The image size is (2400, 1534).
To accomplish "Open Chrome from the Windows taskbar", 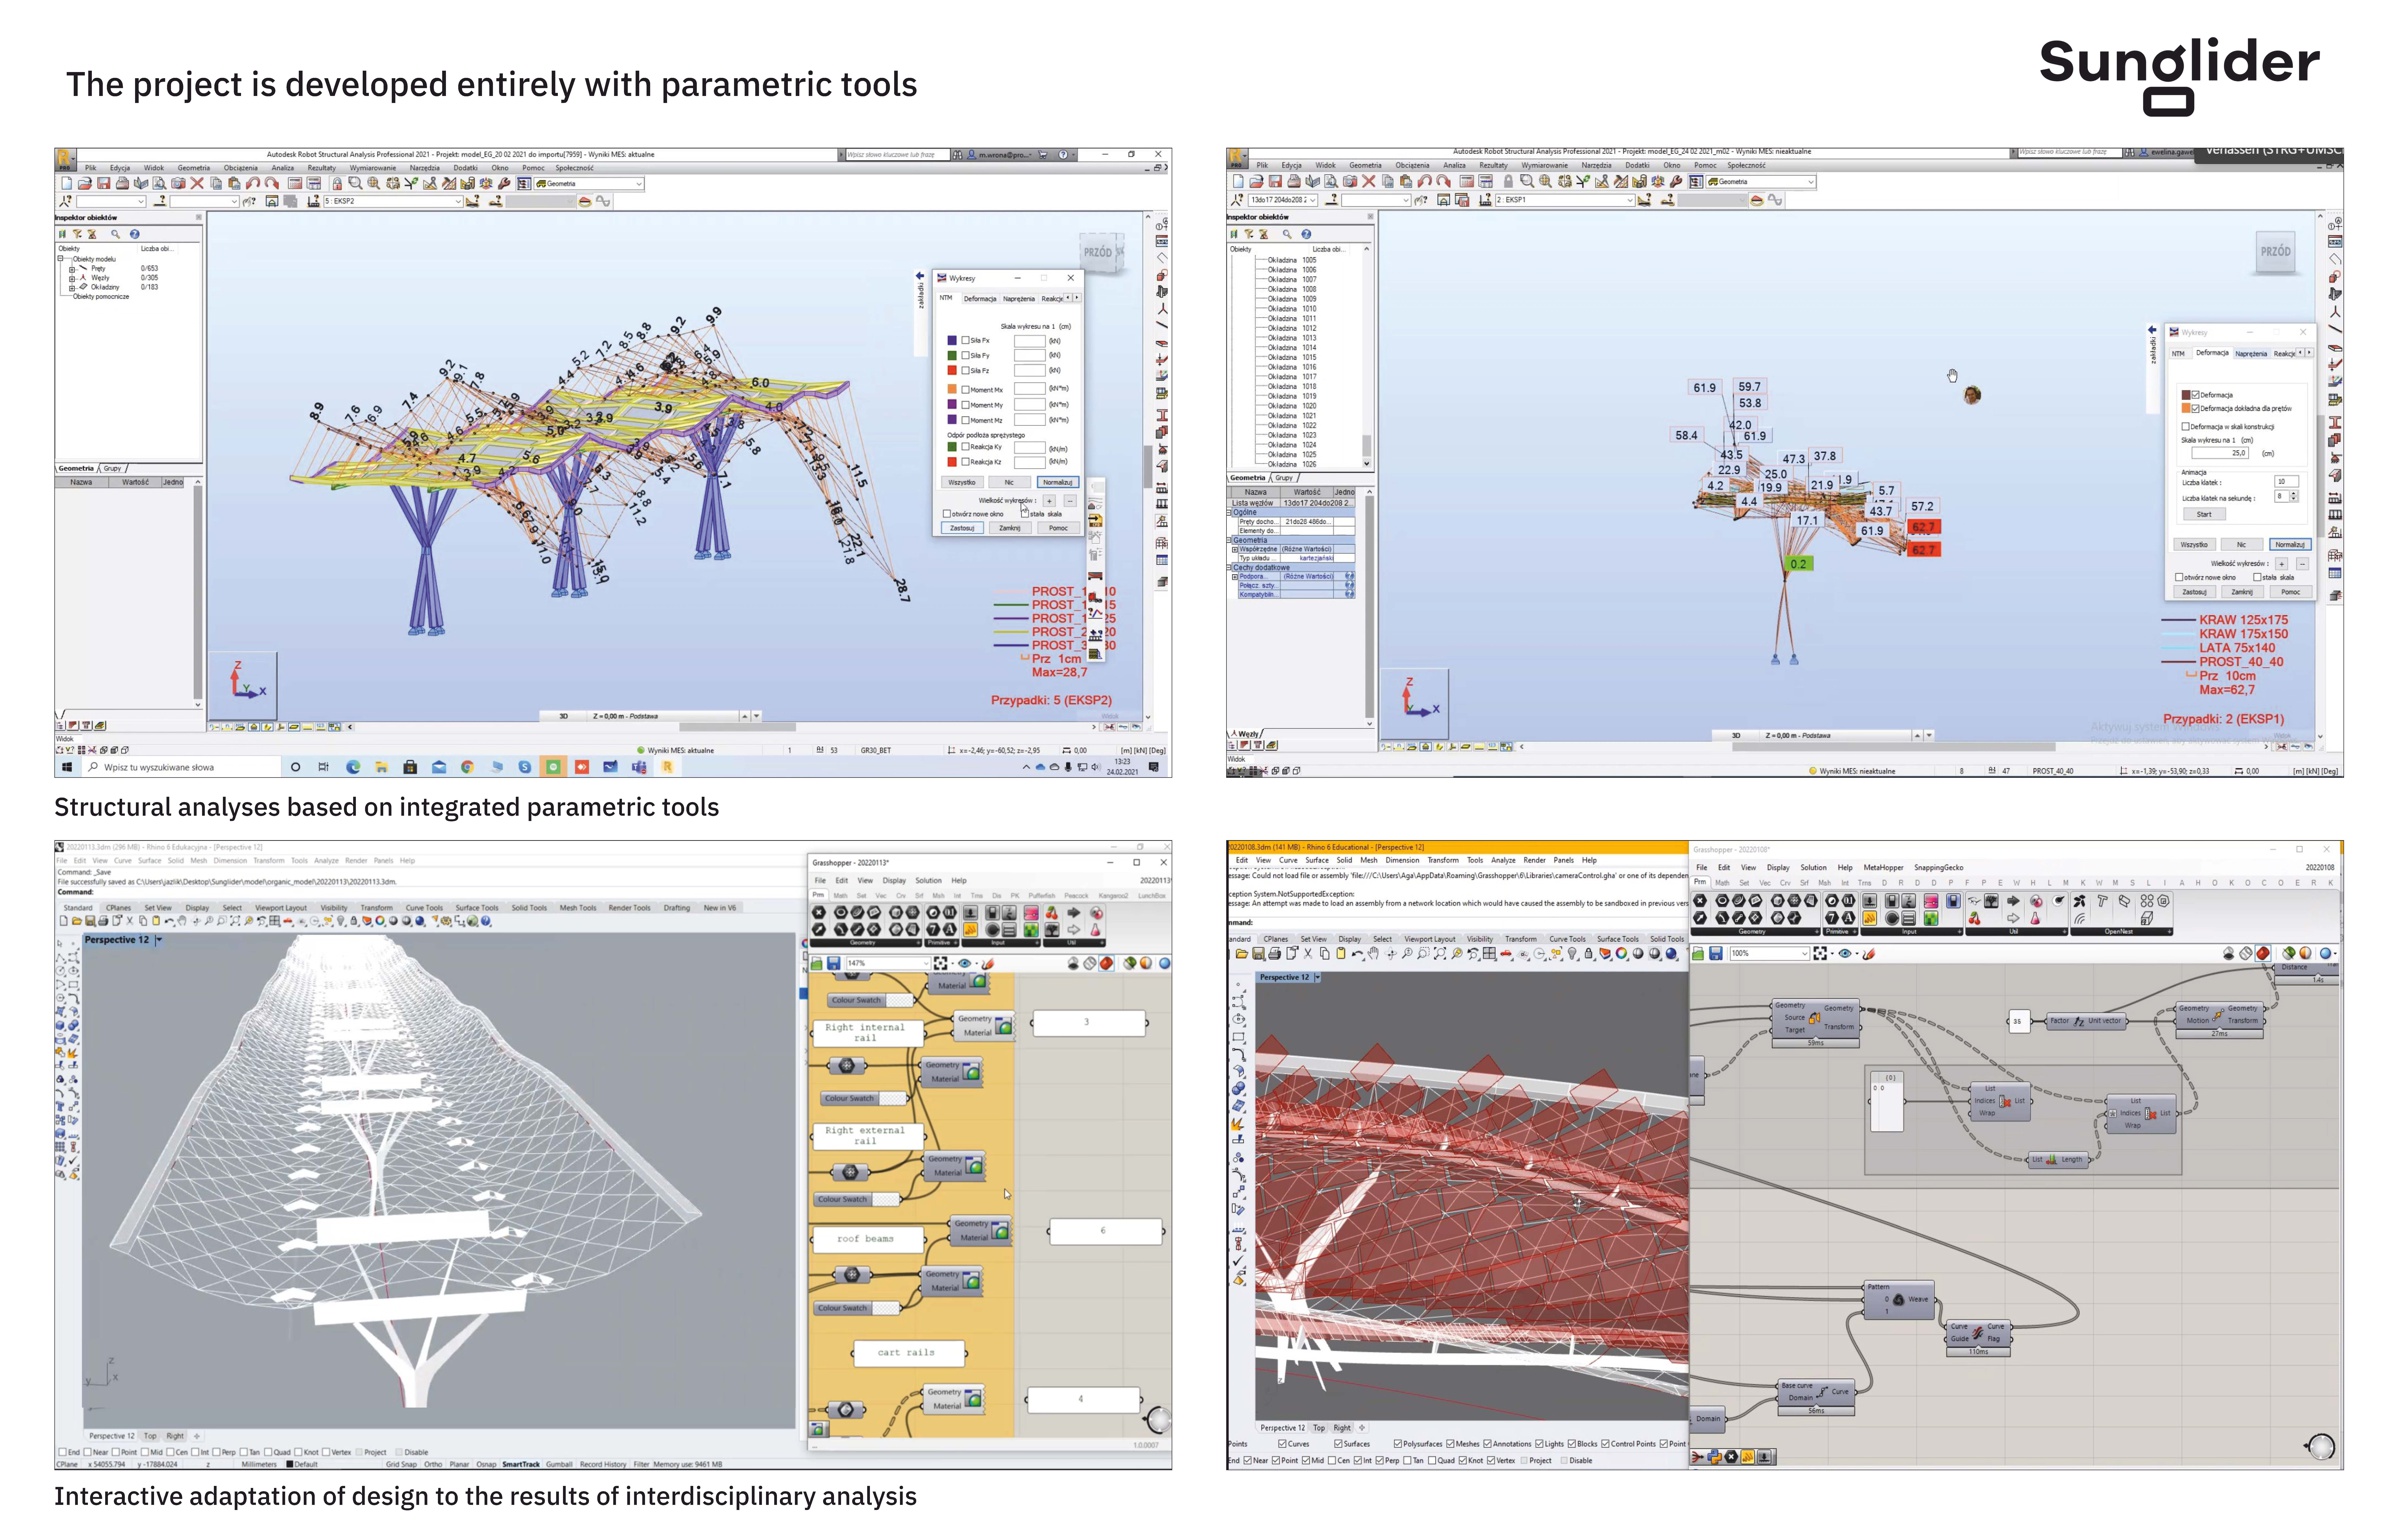I will 467,768.
